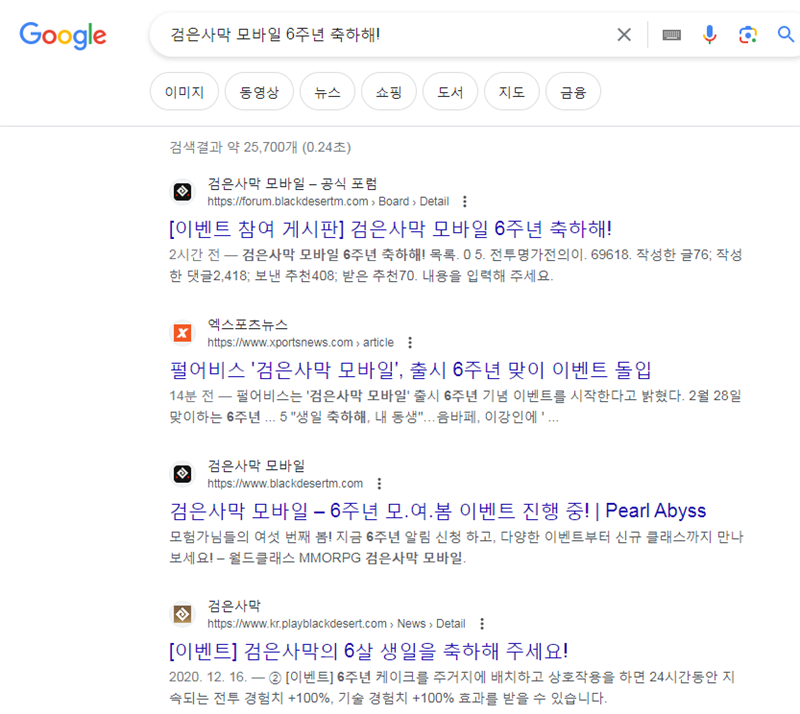Open three-dot menu for Xportsnews result
800x714 pixels.
pos(409,342)
